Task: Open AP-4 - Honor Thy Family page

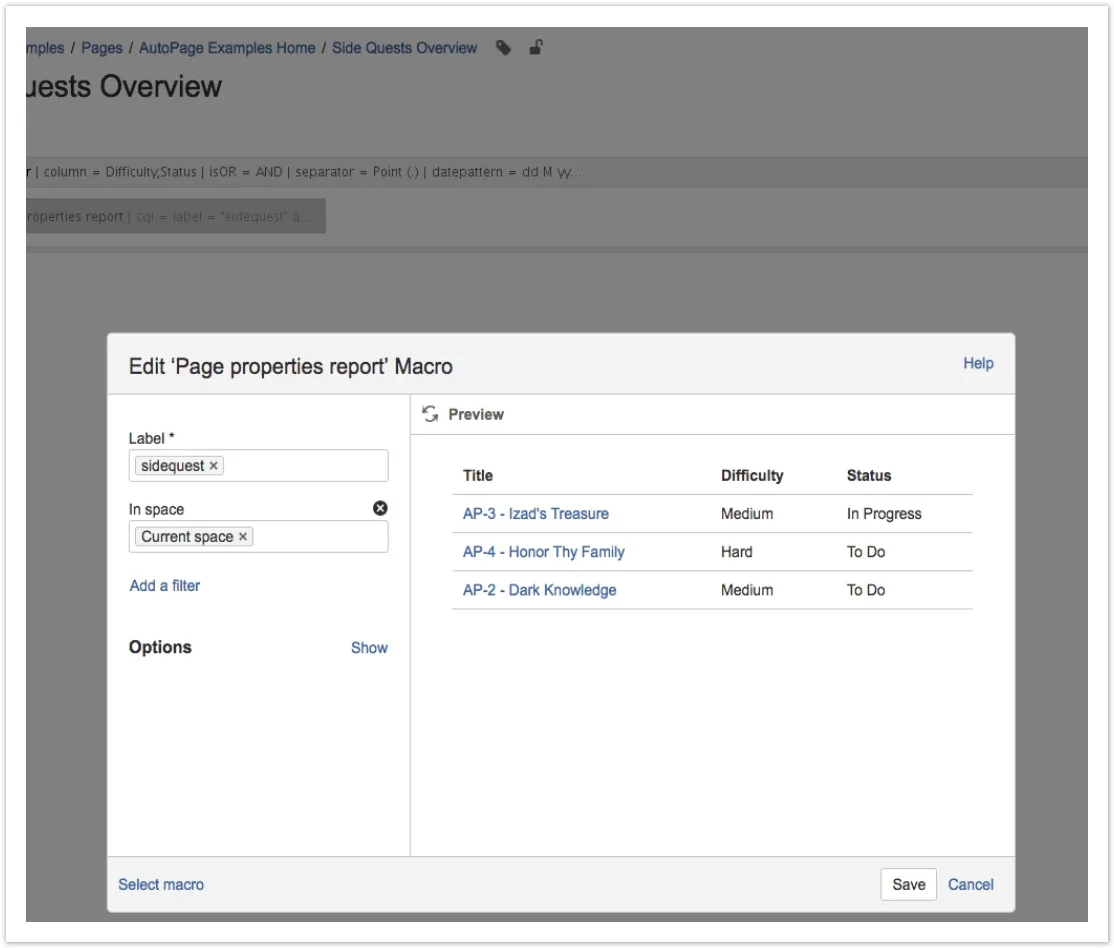Action: pos(543,552)
